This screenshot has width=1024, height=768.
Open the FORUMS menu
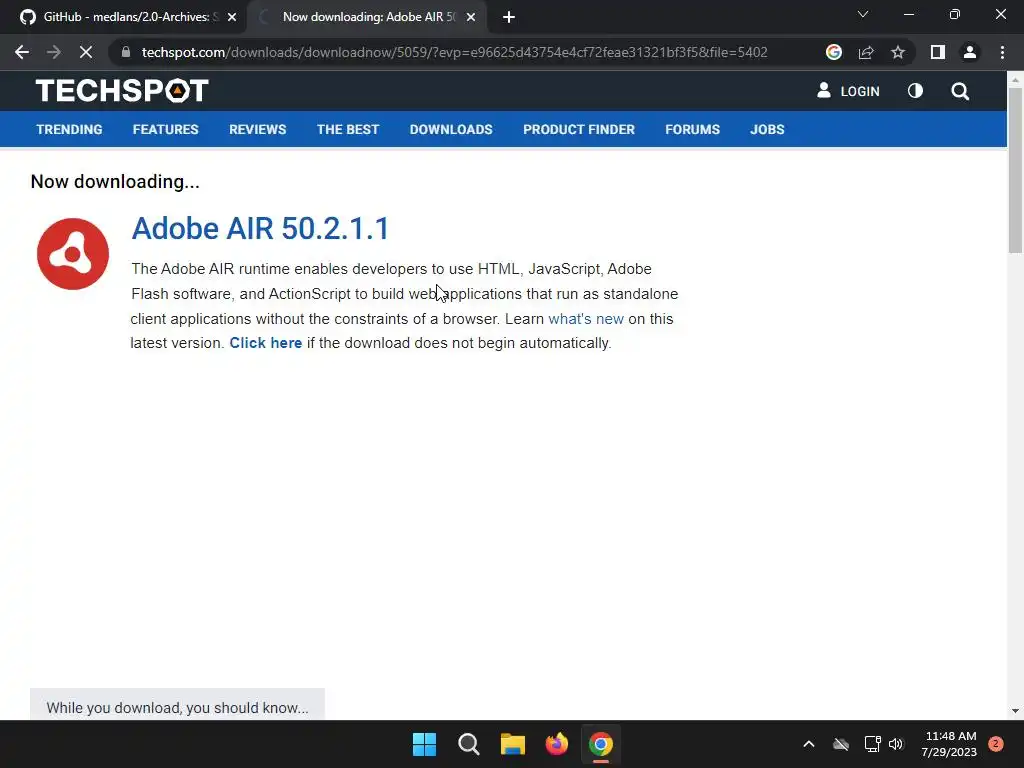692,129
